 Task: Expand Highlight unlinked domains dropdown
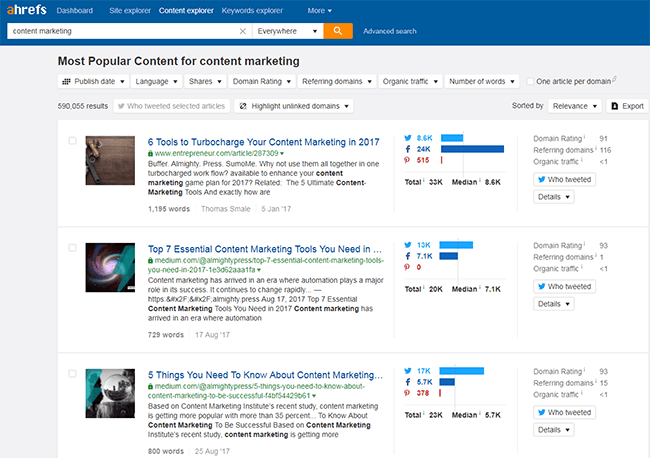(x=294, y=106)
